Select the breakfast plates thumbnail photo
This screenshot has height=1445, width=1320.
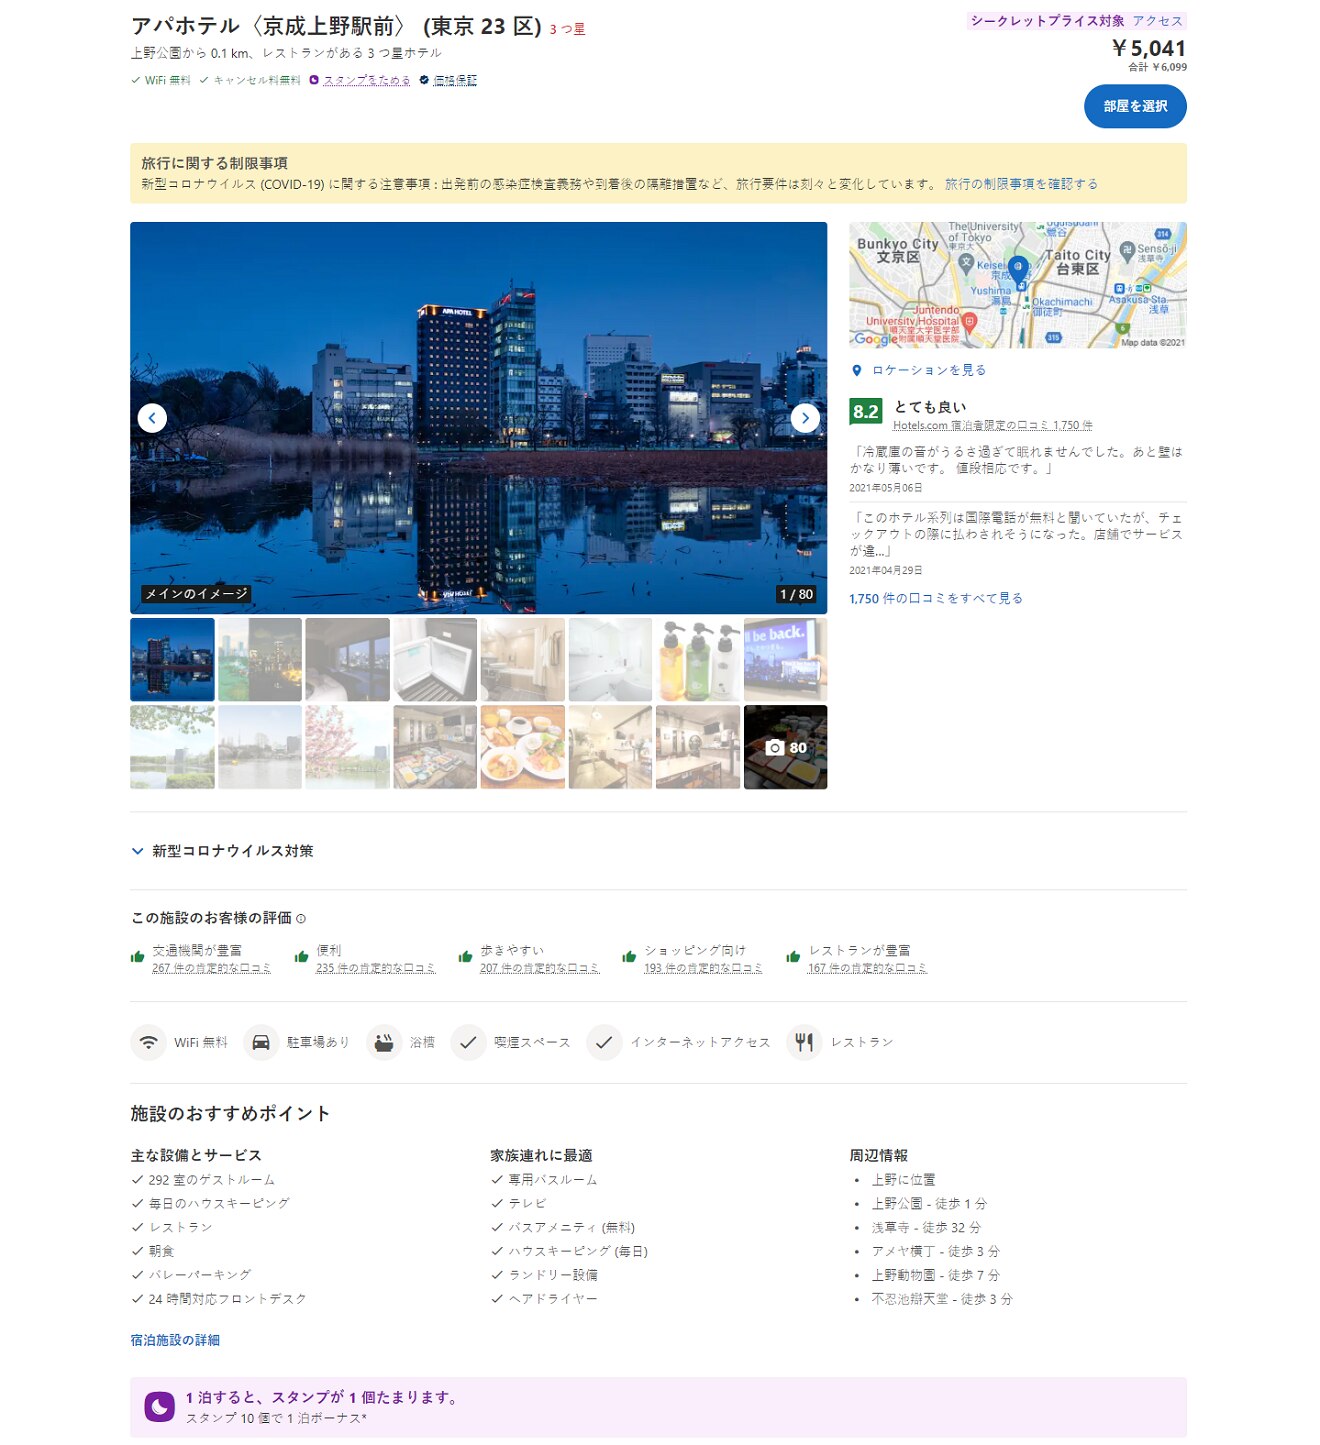pos(522,747)
